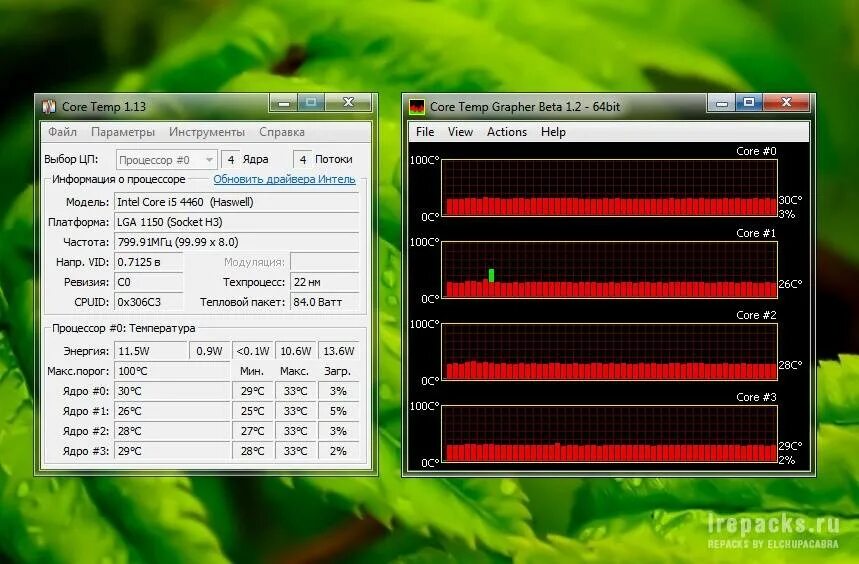Click the Частота field 799.91МГц
The height and width of the screenshot is (564, 859).
point(236,242)
